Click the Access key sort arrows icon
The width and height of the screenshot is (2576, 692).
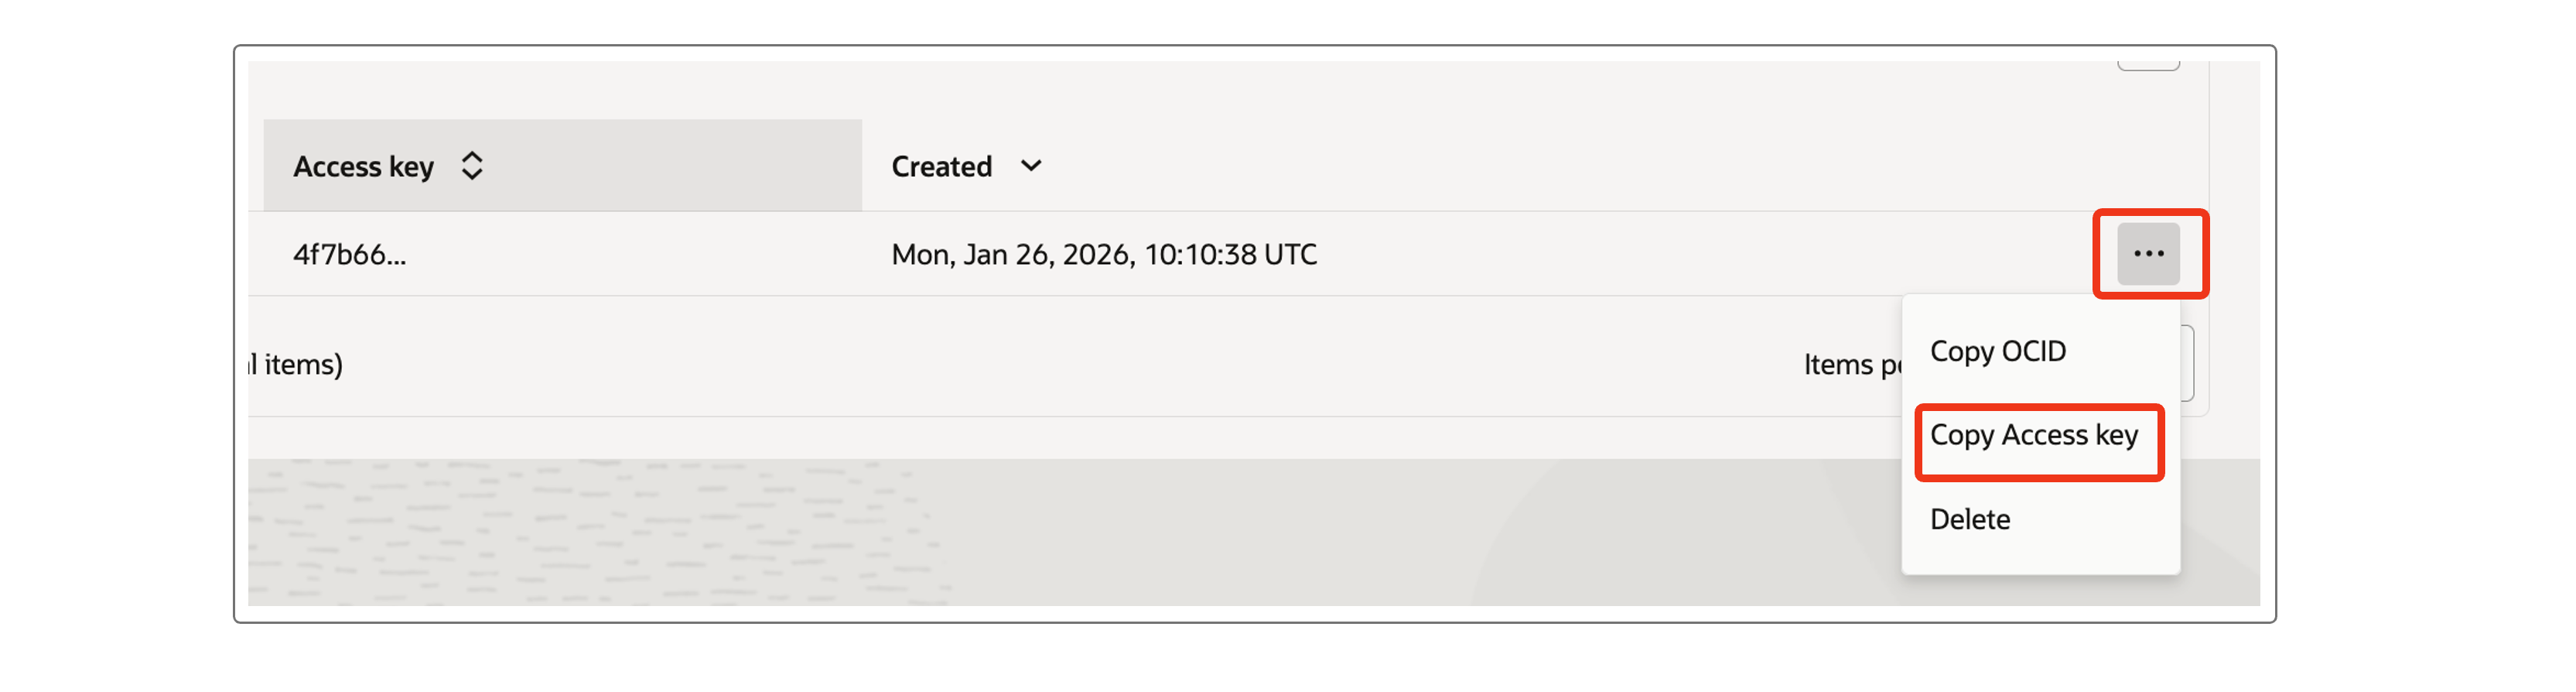tap(472, 166)
